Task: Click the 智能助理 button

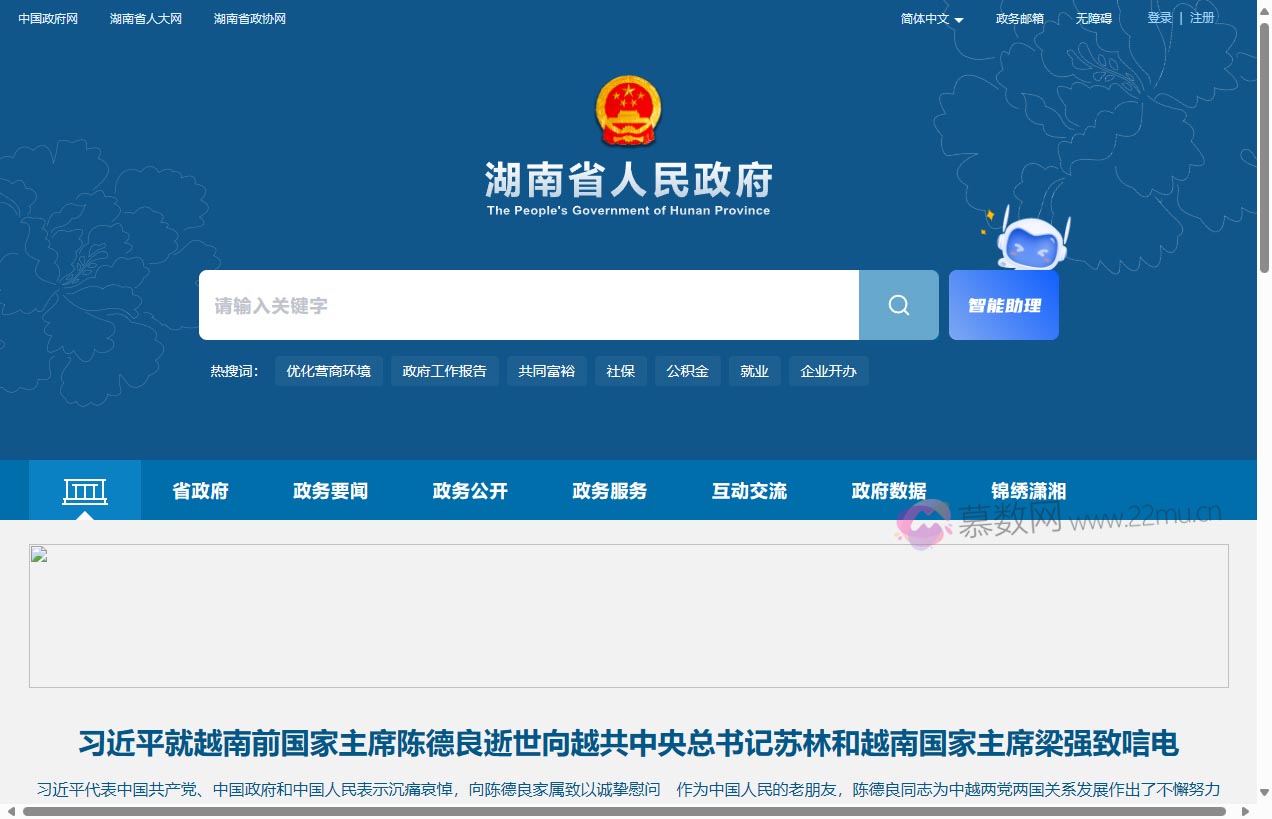Action: click(1003, 305)
